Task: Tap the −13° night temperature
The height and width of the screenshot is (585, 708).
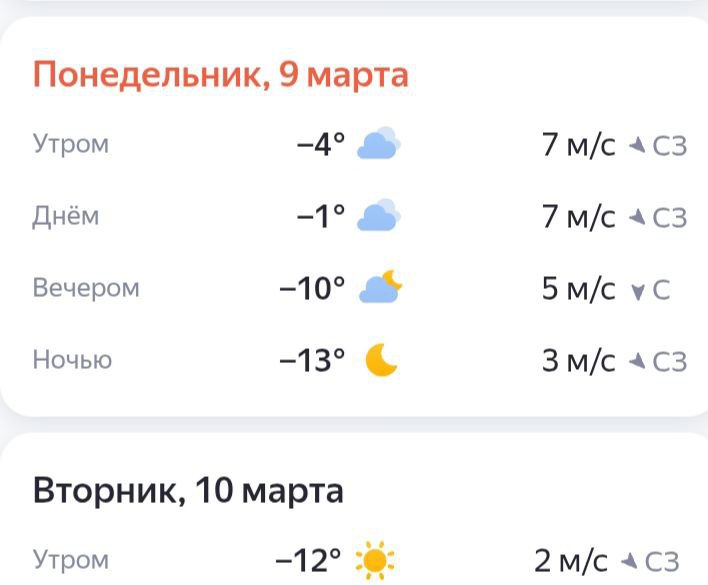Action: (312, 360)
